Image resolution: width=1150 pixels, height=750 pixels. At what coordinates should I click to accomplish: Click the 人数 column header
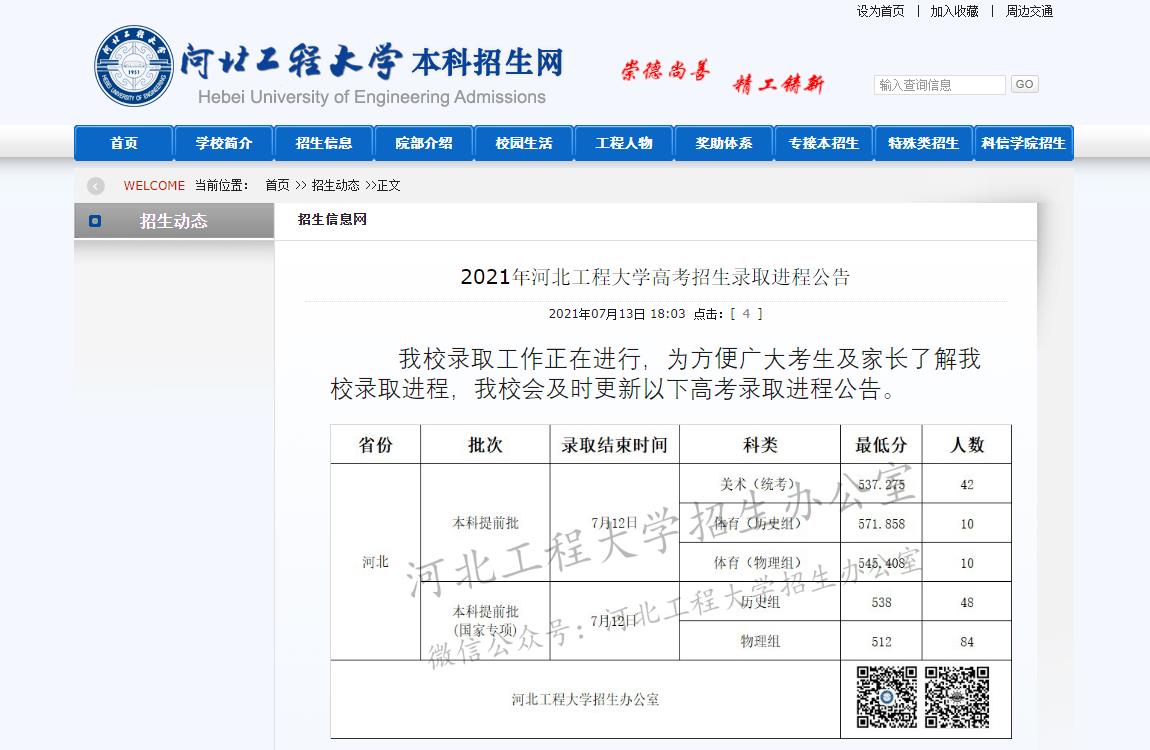pyautogui.click(x=967, y=444)
